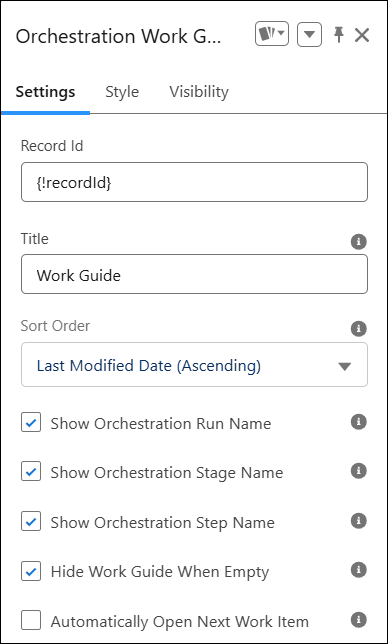Screen dimensions: 388x644
Task: Uncheck Show Orchestration Stage Name
Action: [x=31, y=472]
